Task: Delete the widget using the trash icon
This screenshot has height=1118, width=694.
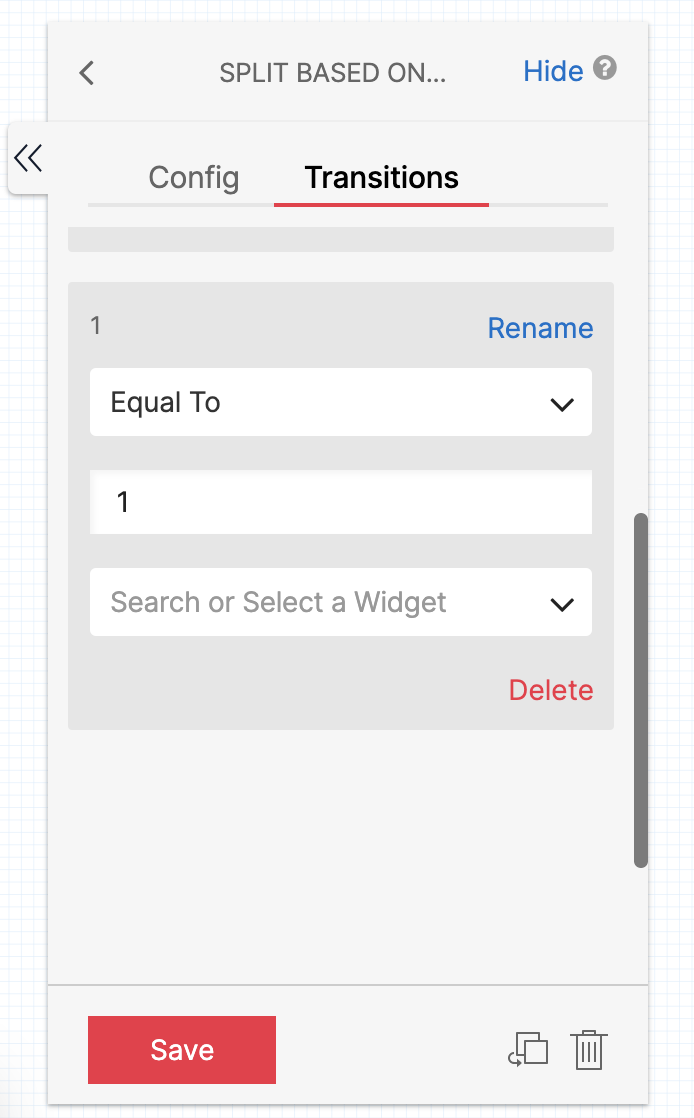Action: coord(588,1050)
